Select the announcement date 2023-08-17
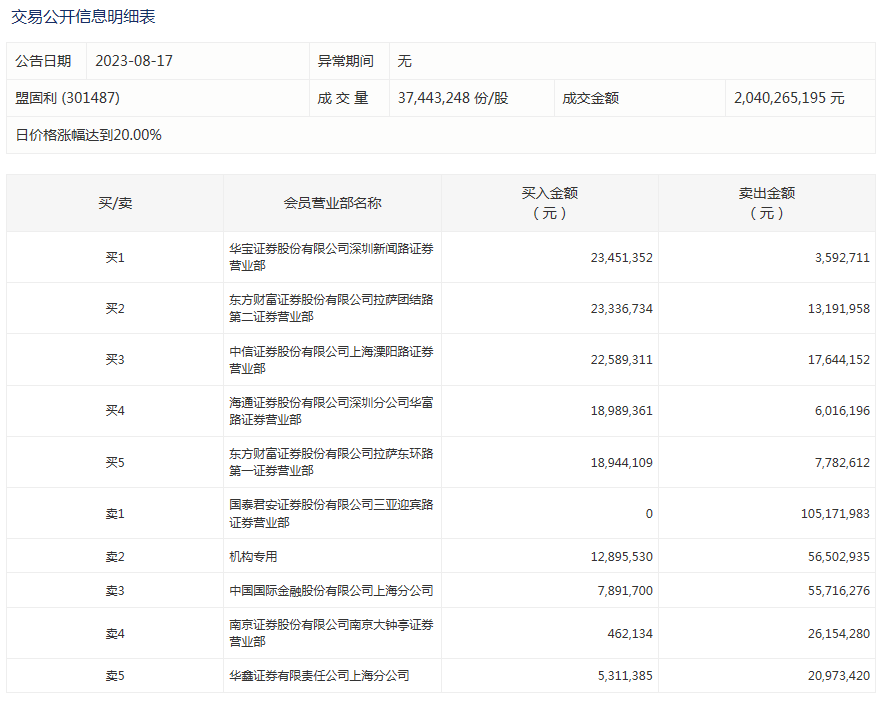 pos(134,61)
